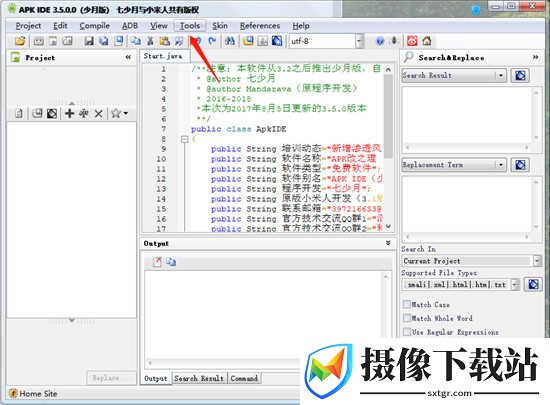Image resolution: width=550 pixels, height=405 pixels.
Task: Click the Cut scissors toolbar icon
Action: pyautogui.click(x=150, y=41)
